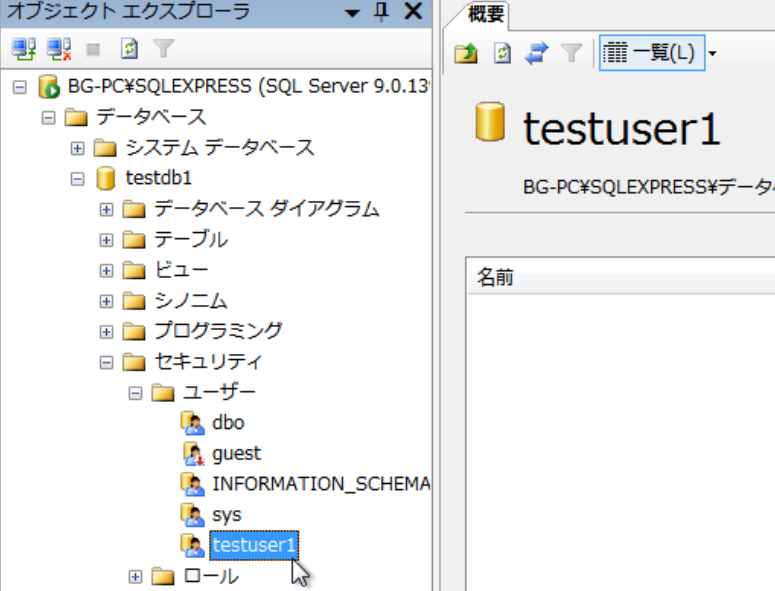Screen dimensions: 775x591
Task: Refresh the Summary pane
Action: [502, 53]
